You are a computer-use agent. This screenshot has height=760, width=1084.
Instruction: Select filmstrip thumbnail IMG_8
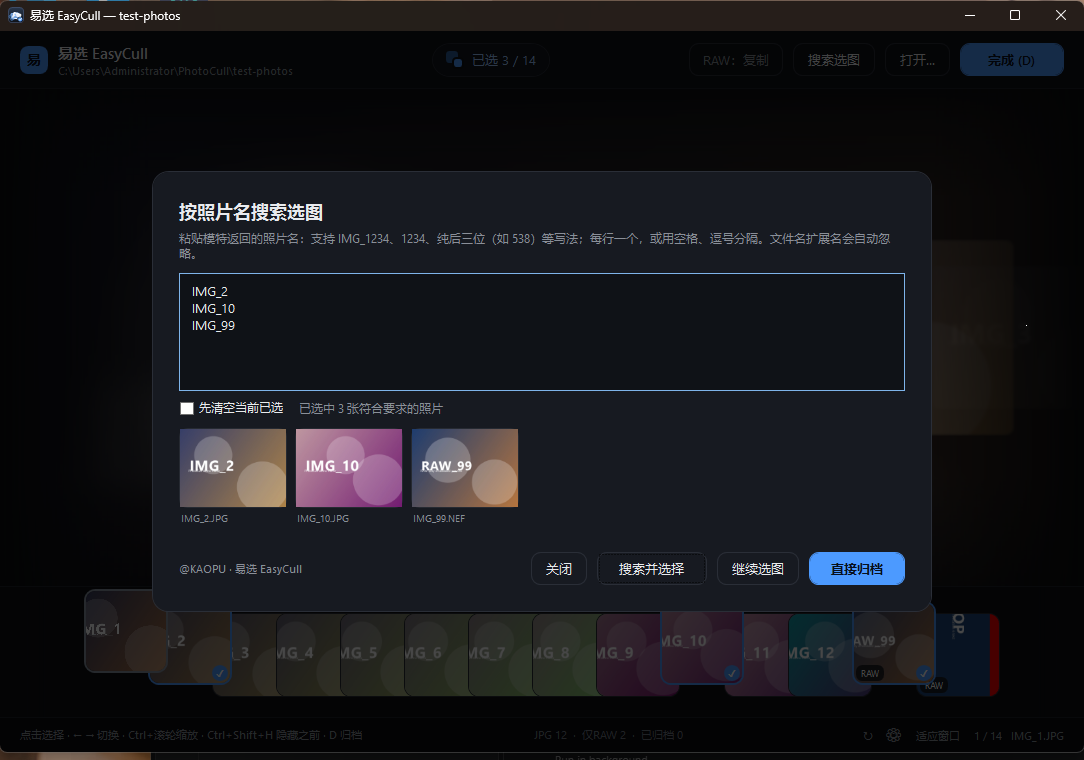click(x=564, y=654)
